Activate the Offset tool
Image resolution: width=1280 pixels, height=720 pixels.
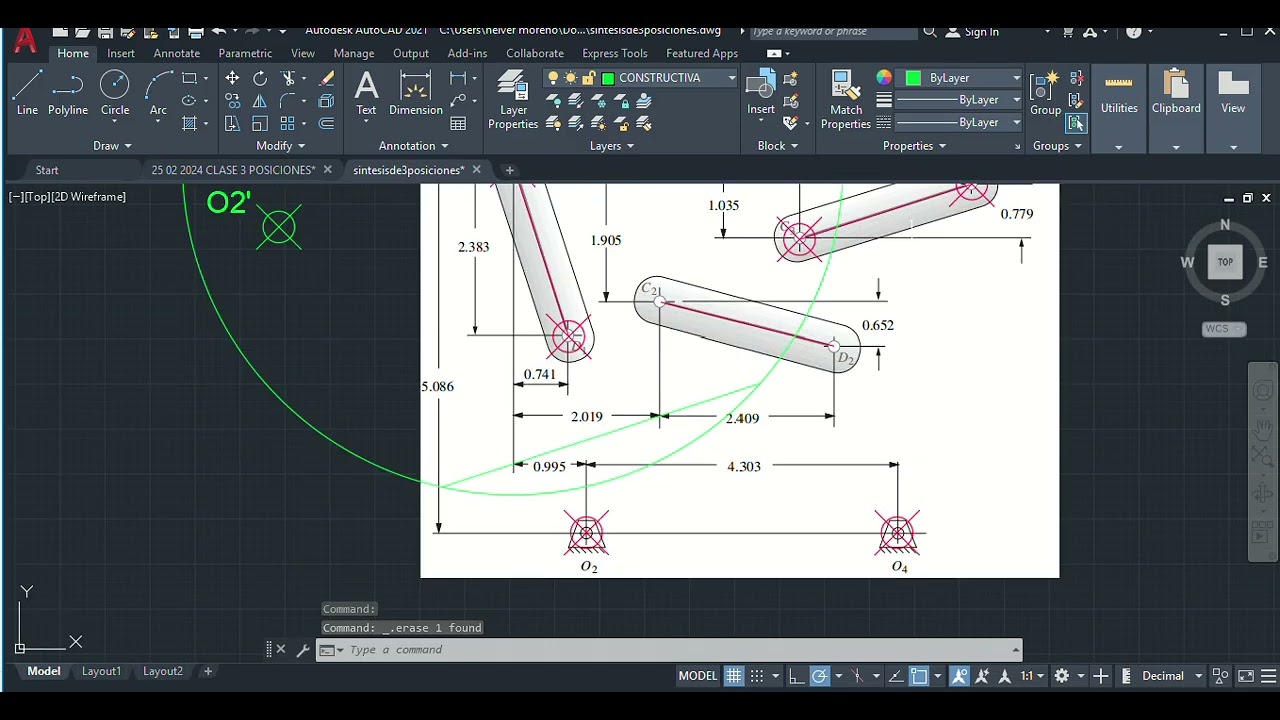point(326,124)
